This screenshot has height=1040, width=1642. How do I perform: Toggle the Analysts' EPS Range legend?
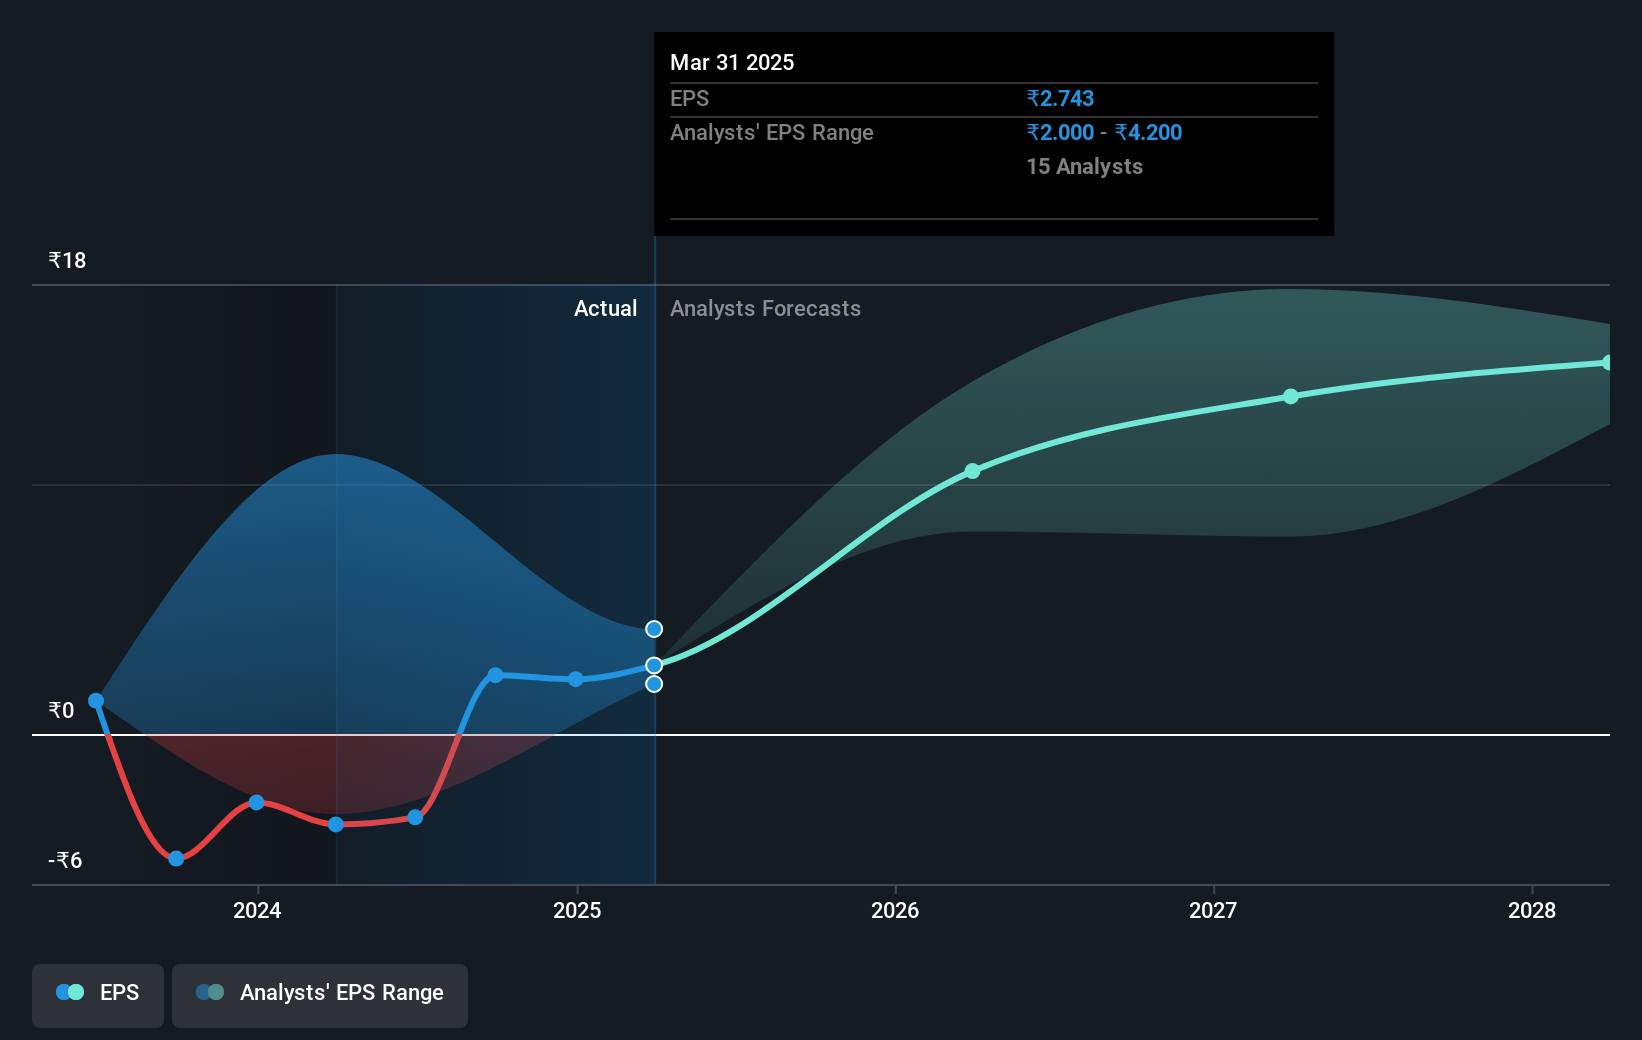tap(320, 995)
